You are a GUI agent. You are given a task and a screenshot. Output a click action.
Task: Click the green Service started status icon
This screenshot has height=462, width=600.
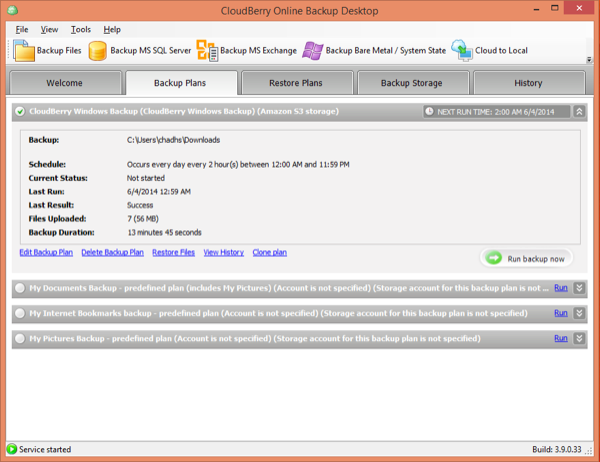[12, 449]
